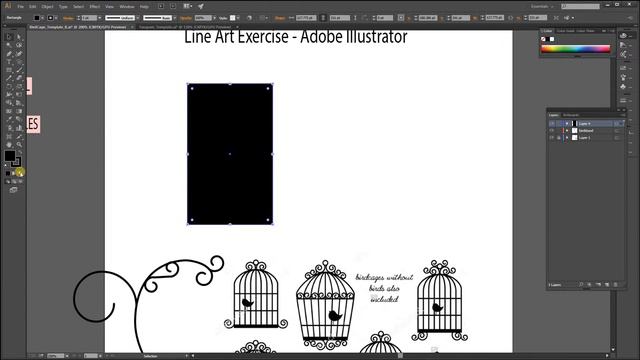640x360 pixels.
Task: Select the Direct Selection tool
Action: (19, 37)
